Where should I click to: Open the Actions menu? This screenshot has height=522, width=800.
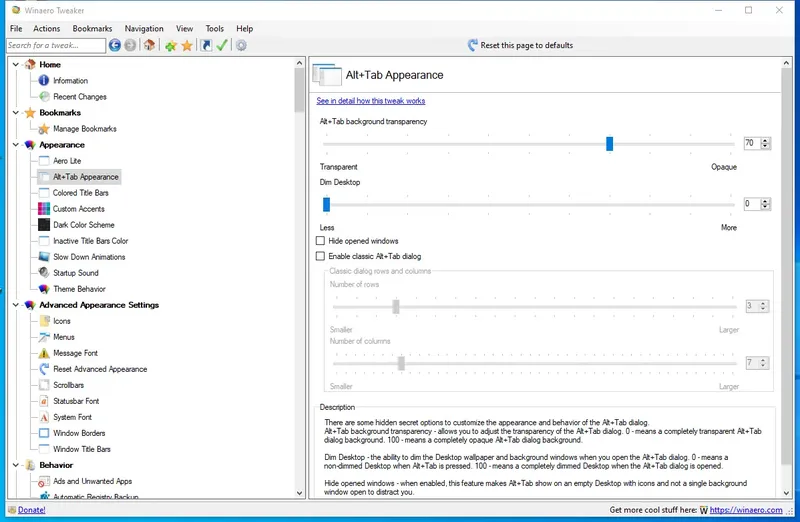(46, 29)
